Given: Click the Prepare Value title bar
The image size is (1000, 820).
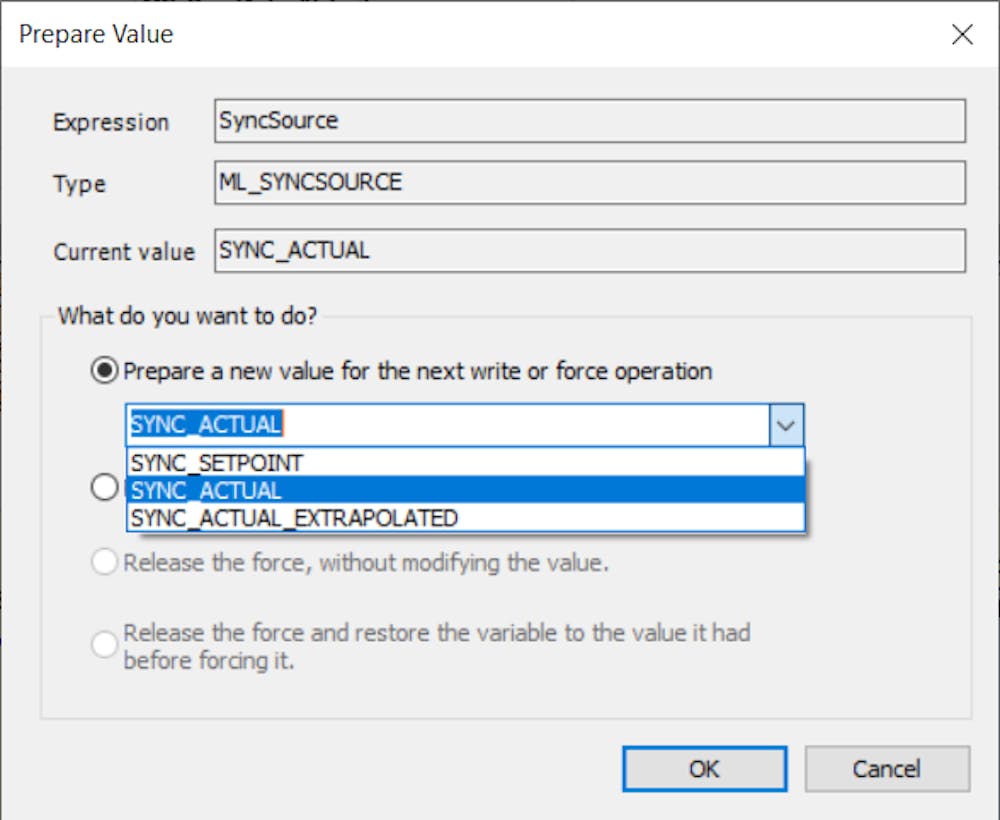Looking at the screenshot, I should pos(500,34).
